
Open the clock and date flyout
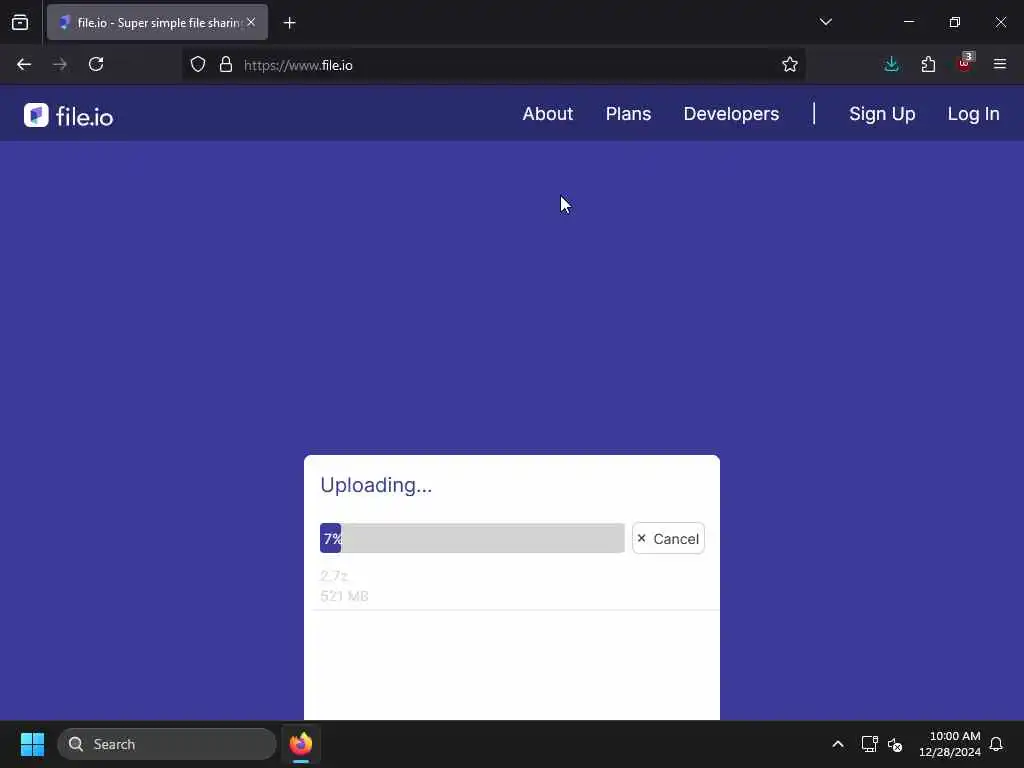pyautogui.click(x=950, y=744)
